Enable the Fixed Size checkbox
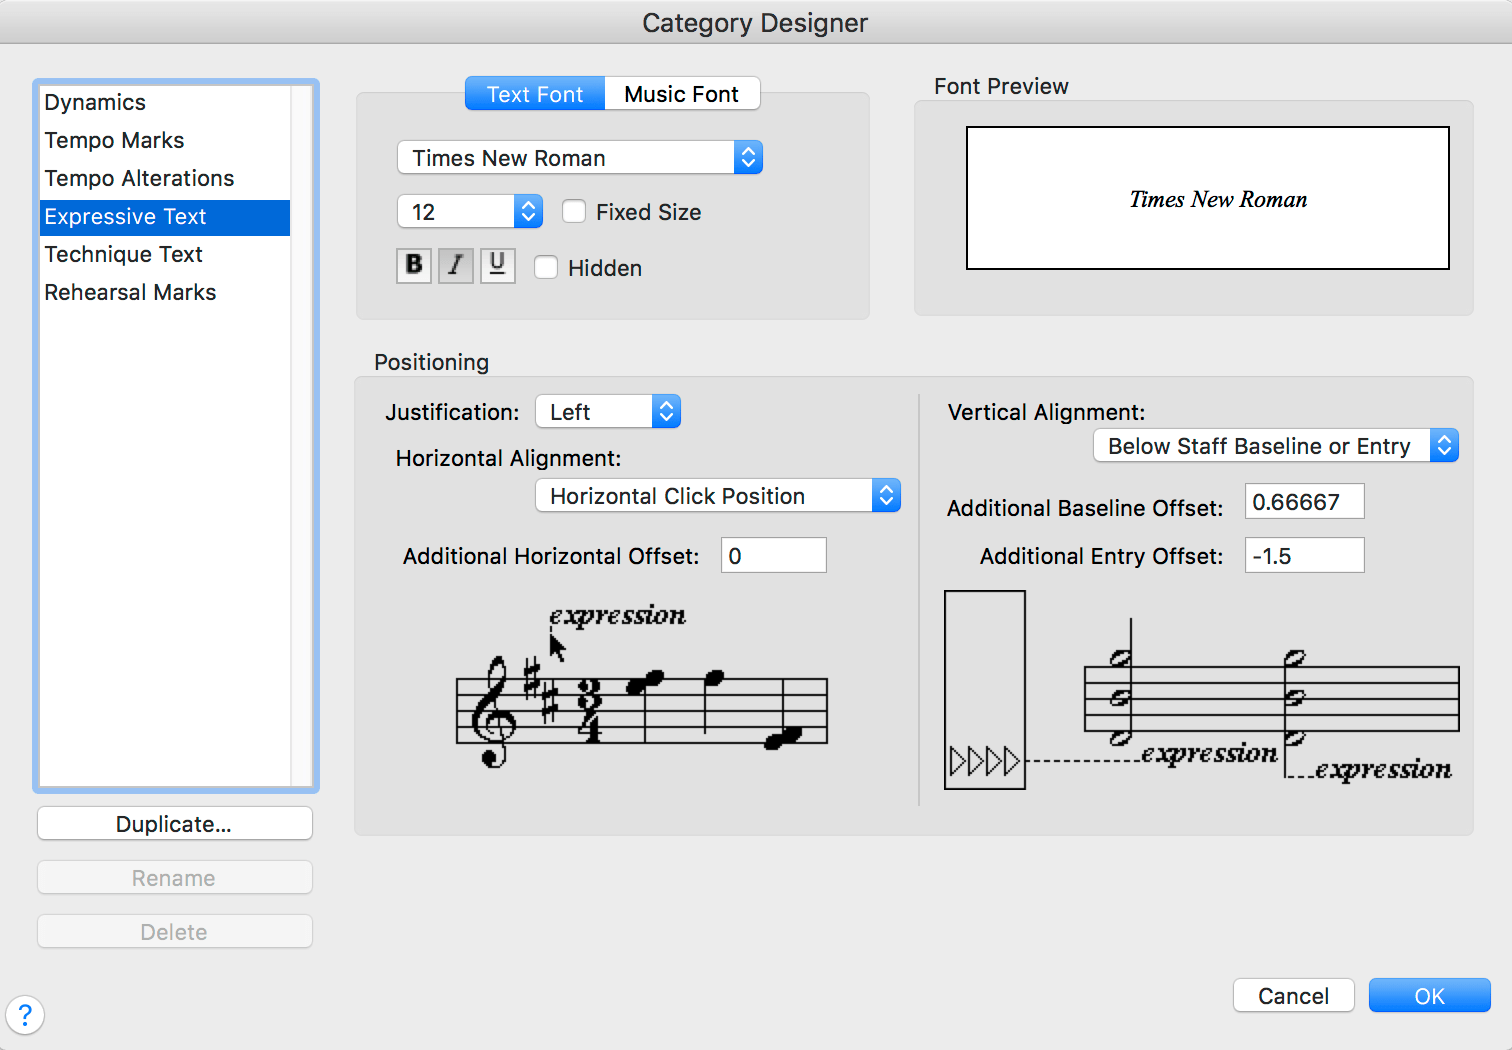The width and height of the screenshot is (1512, 1050). [x=574, y=211]
